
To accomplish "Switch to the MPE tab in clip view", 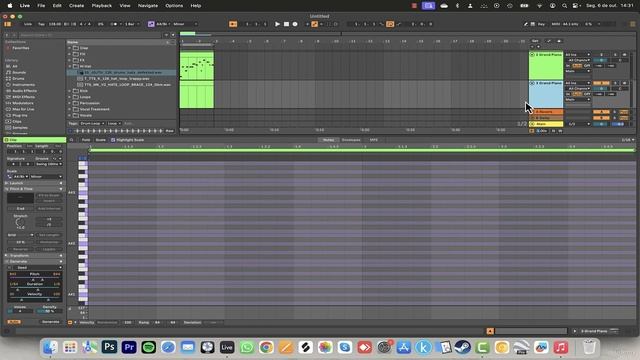I will (373, 140).
